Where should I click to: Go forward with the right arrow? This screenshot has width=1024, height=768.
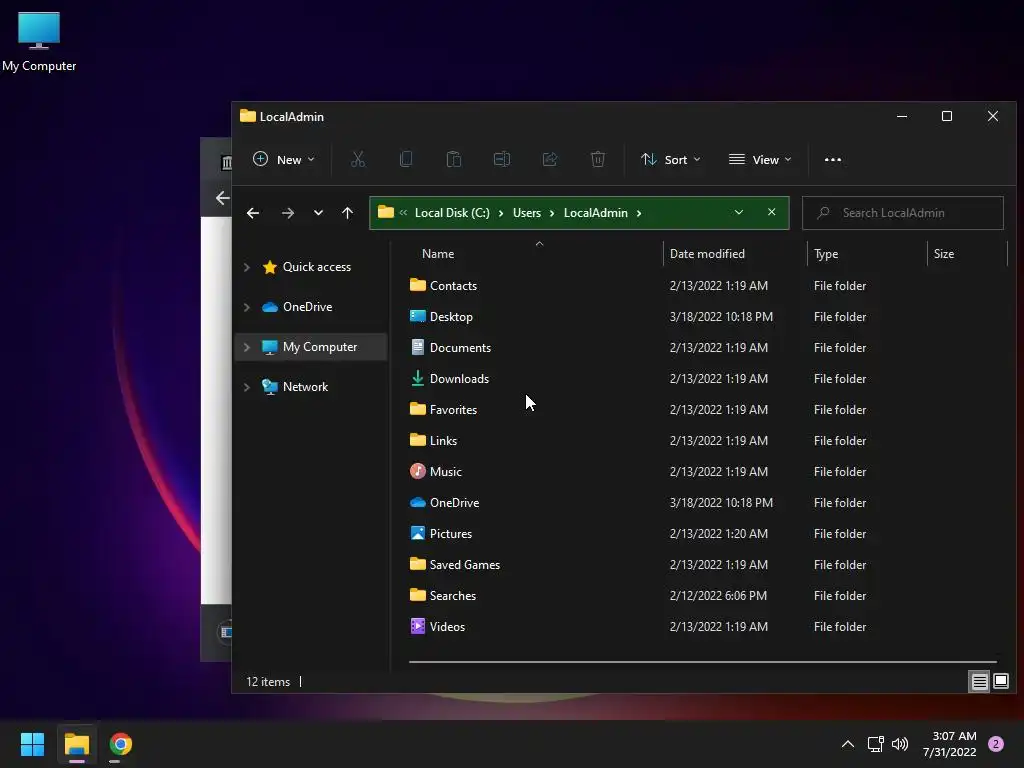tap(288, 213)
